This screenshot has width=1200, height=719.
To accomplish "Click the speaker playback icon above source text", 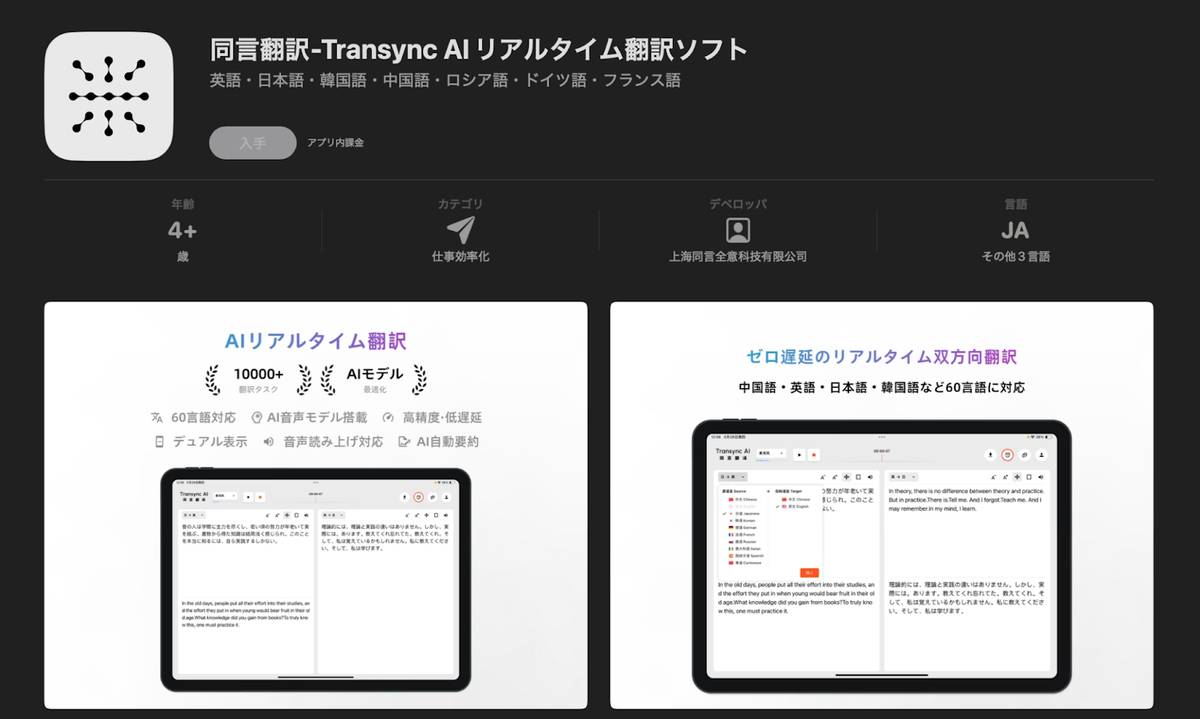I will [x=870, y=477].
